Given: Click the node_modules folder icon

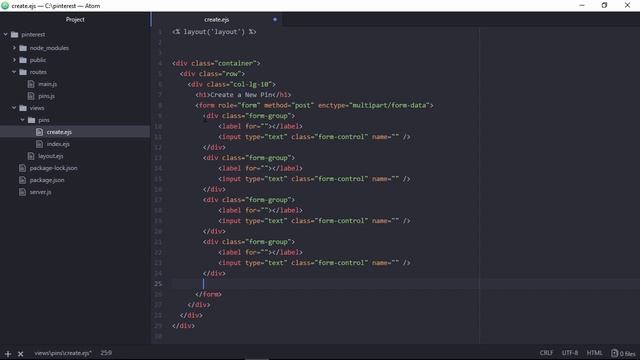Looking at the screenshot, I should click(x=23, y=48).
